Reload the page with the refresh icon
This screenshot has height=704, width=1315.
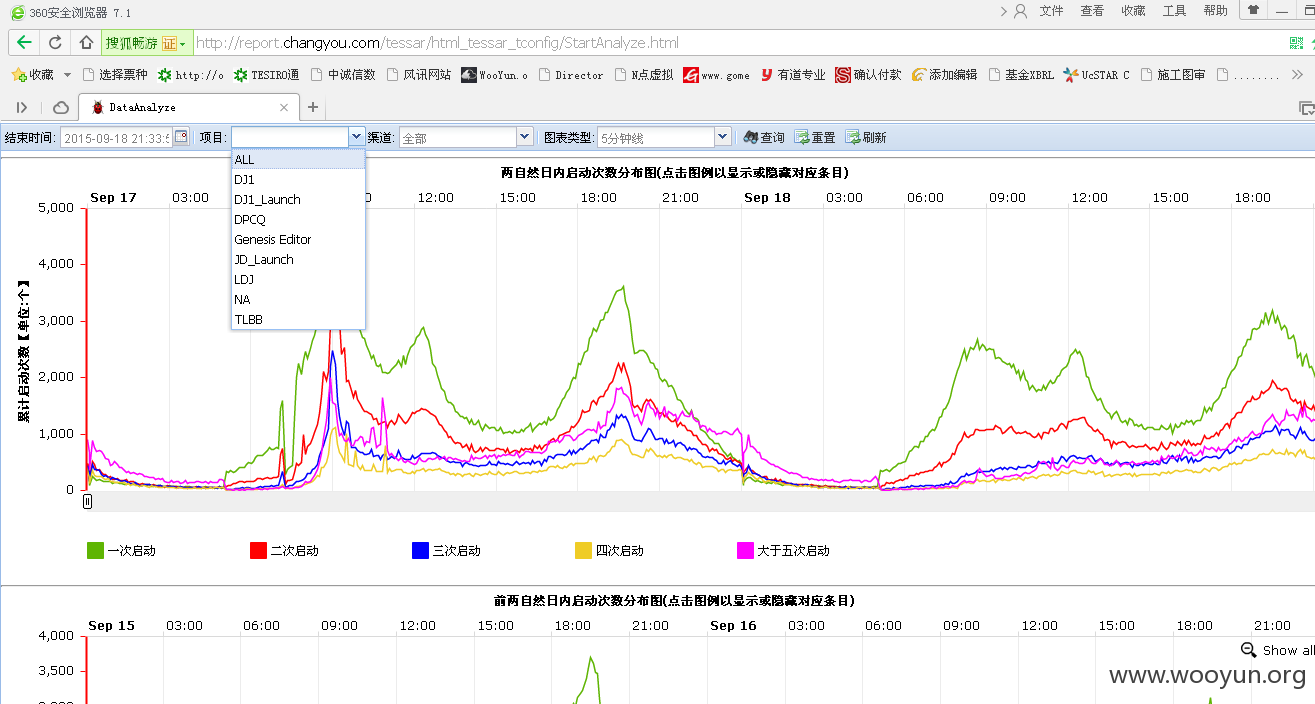55,43
